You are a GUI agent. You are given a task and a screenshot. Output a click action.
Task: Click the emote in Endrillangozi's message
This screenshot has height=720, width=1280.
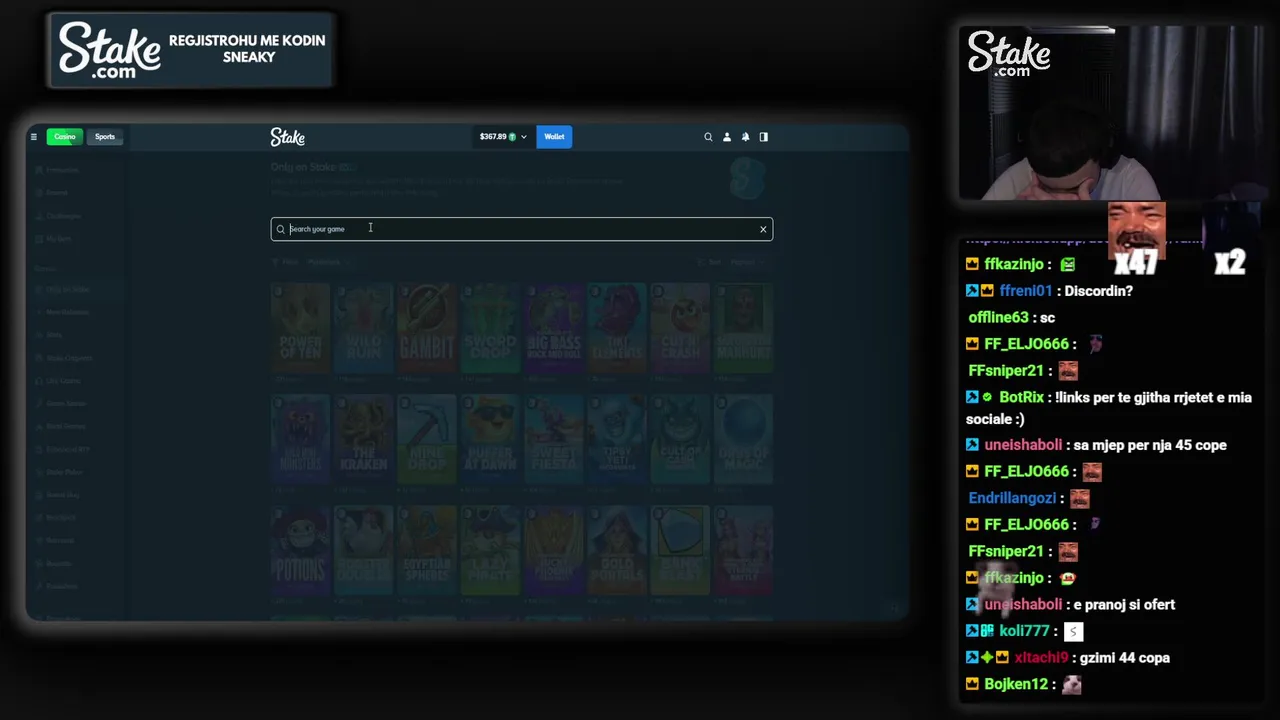(1079, 498)
